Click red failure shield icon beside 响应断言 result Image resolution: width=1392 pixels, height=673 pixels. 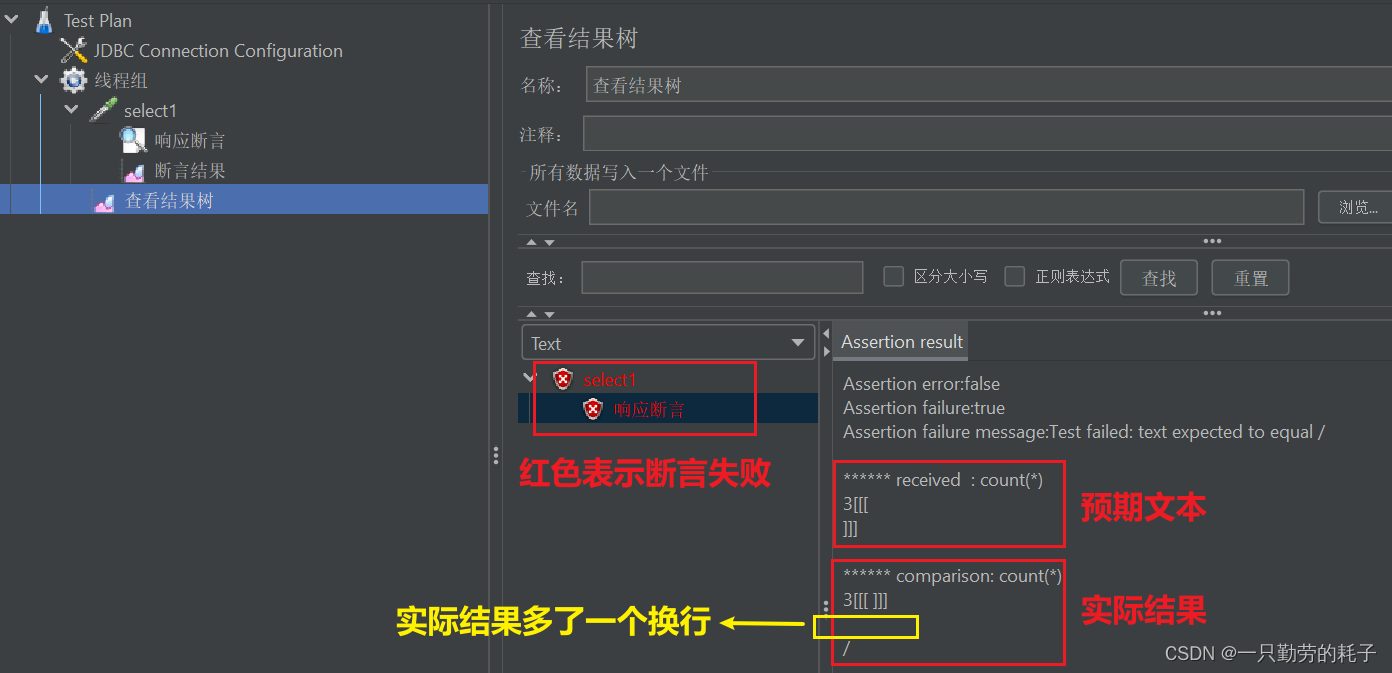point(593,409)
